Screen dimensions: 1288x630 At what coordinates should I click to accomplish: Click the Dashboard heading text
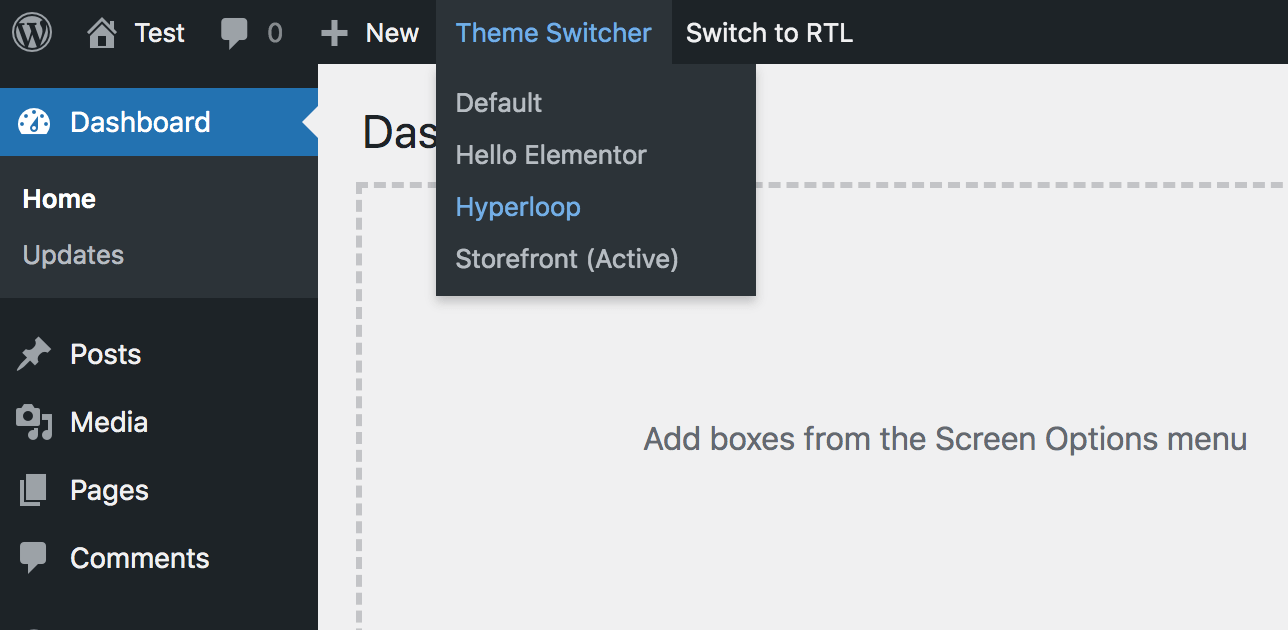pyautogui.click(x=402, y=131)
